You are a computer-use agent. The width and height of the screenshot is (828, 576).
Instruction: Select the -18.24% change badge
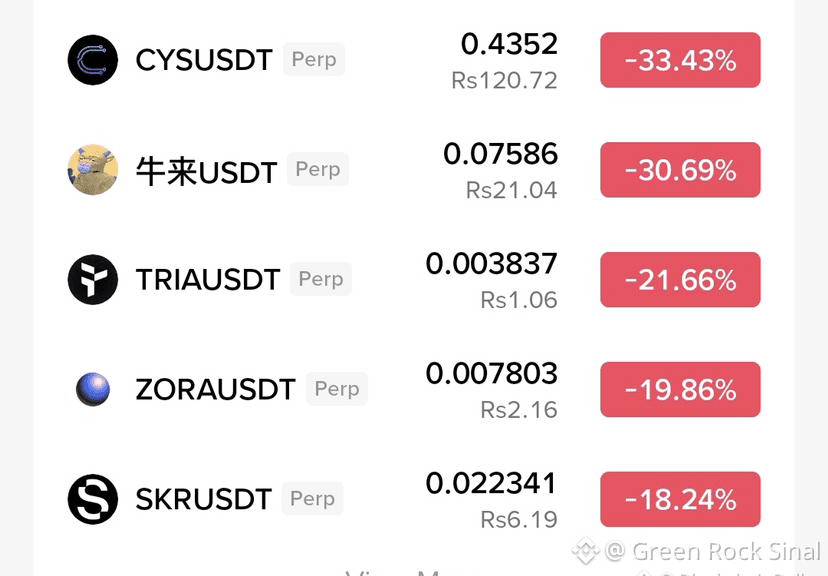(680, 499)
